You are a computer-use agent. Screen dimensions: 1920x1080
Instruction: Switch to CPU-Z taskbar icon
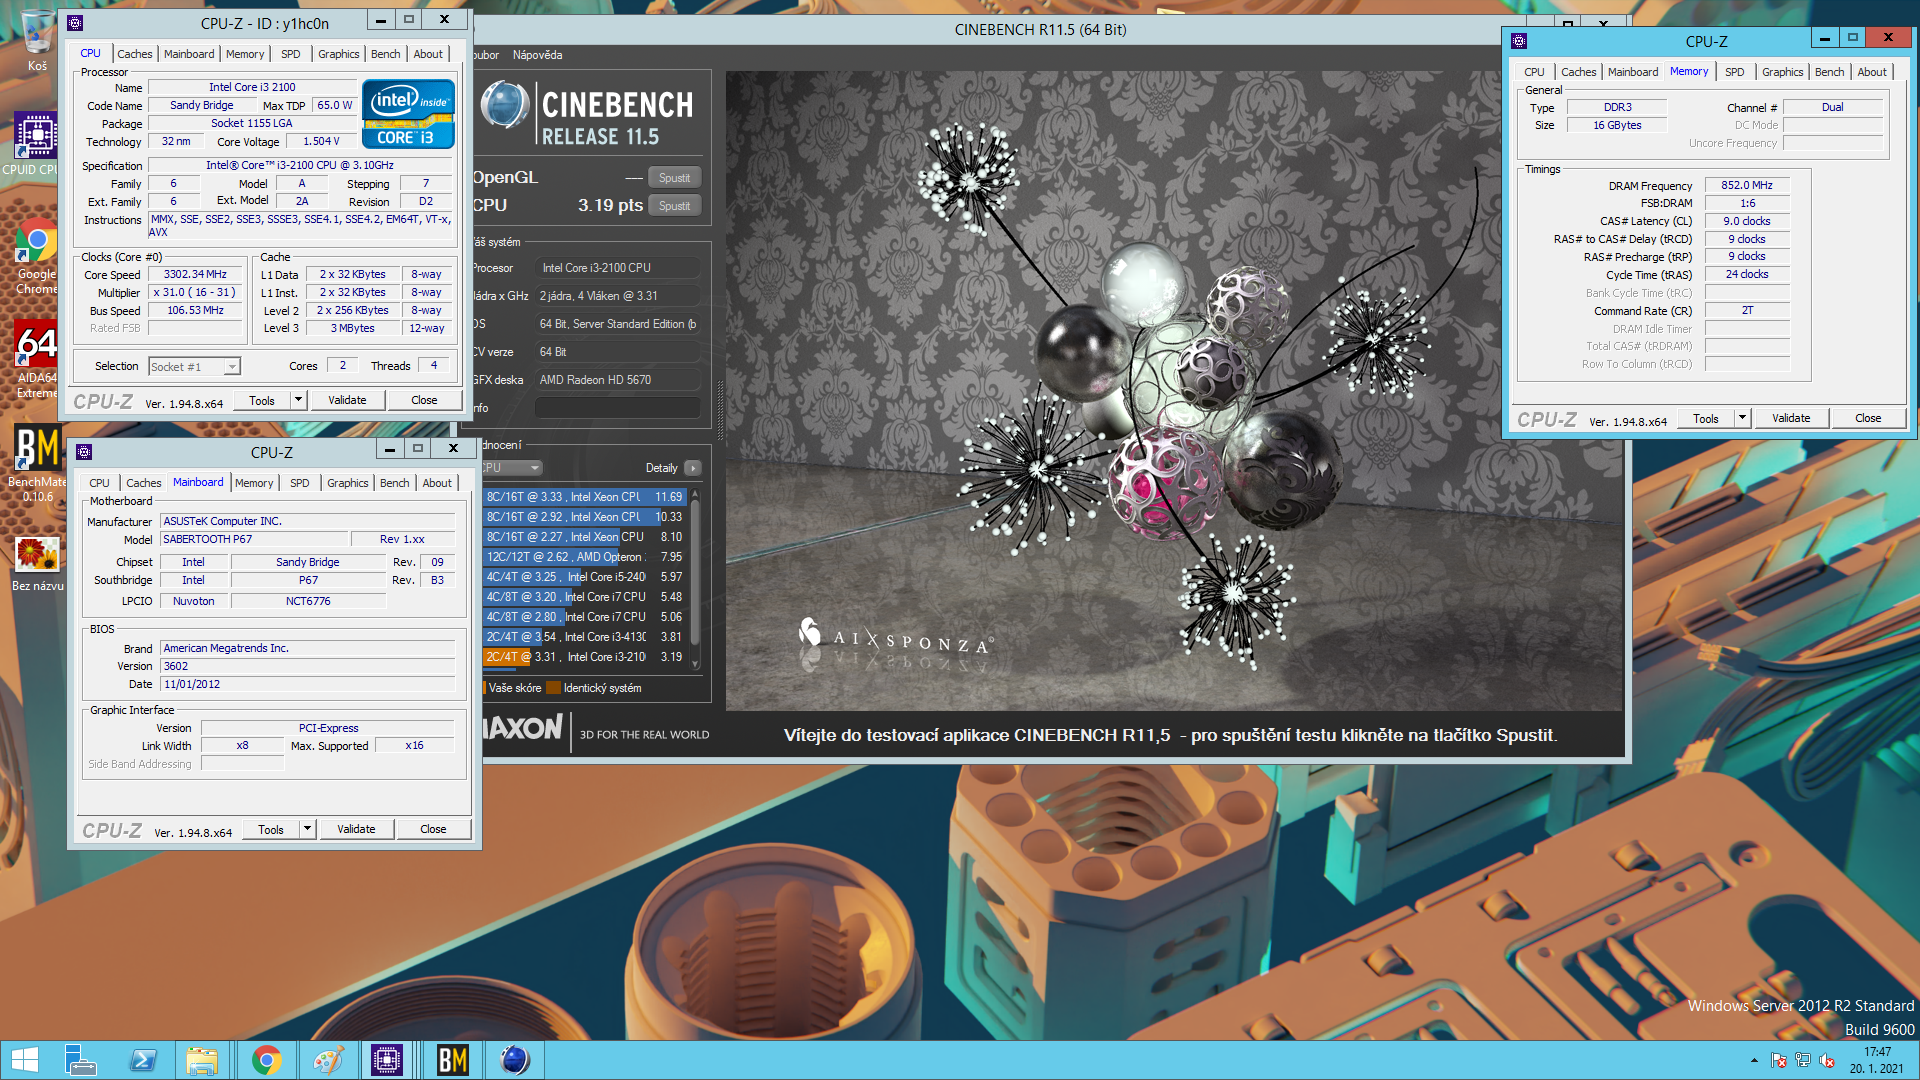point(387,1060)
